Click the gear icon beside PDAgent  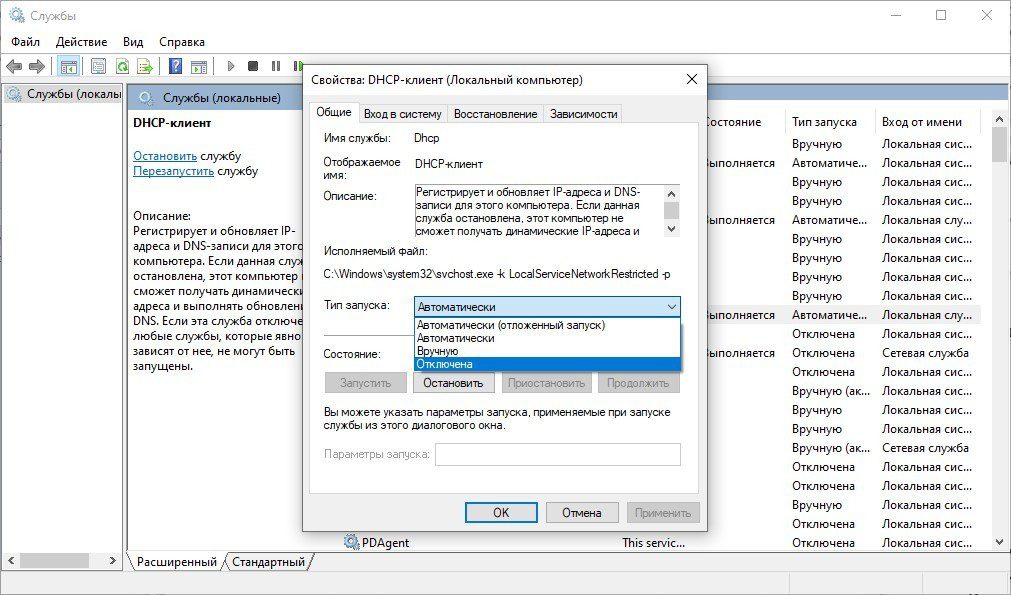coord(351,541)
